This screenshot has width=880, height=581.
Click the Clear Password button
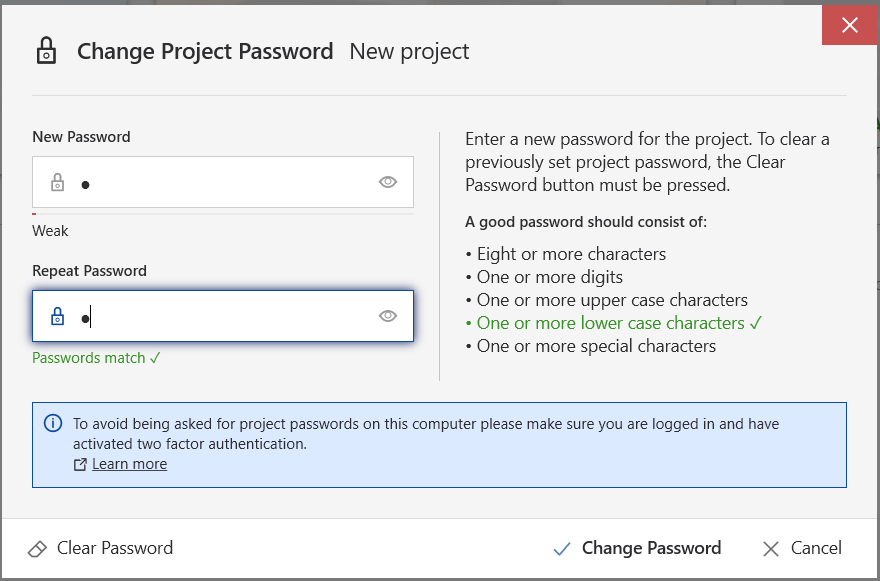point(100,548)
